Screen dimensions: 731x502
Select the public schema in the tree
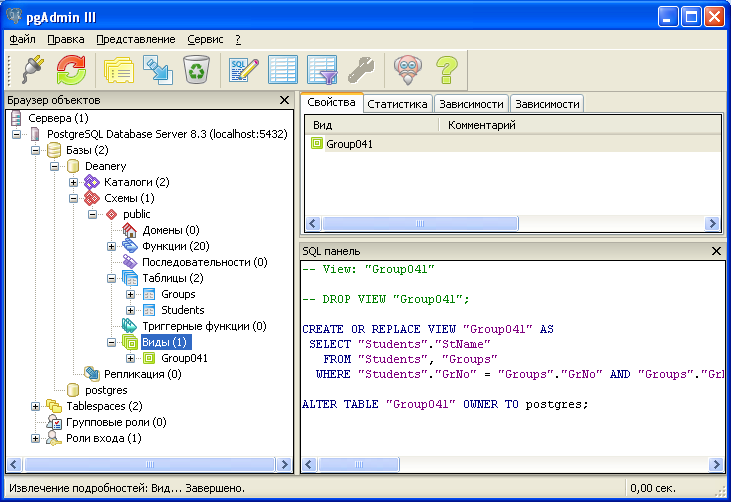pos(137,214)
